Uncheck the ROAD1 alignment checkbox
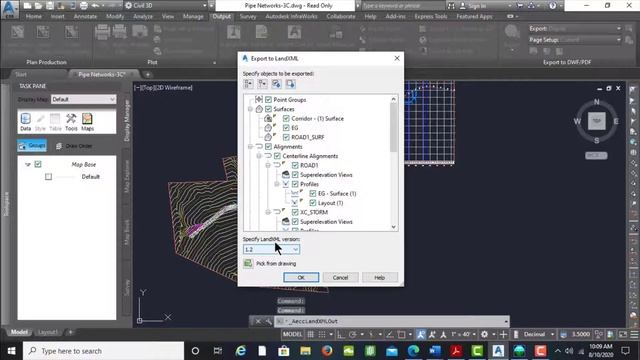The width and height of the screenshot is (640, 360). [x=295, y=165]
